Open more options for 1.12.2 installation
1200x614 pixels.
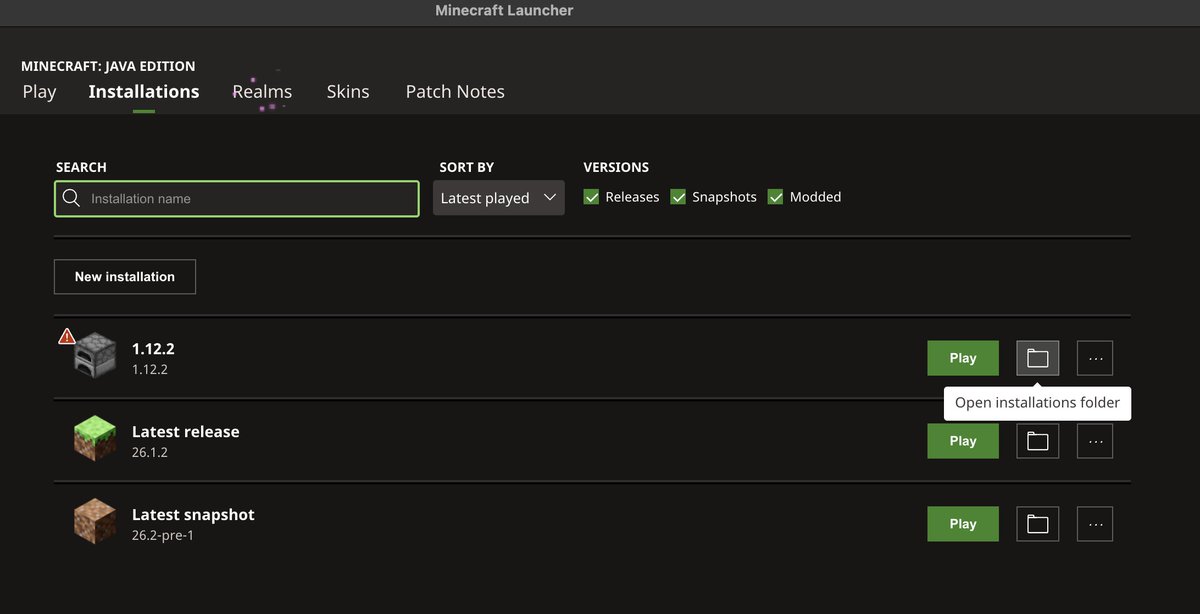click(1095, 358)
